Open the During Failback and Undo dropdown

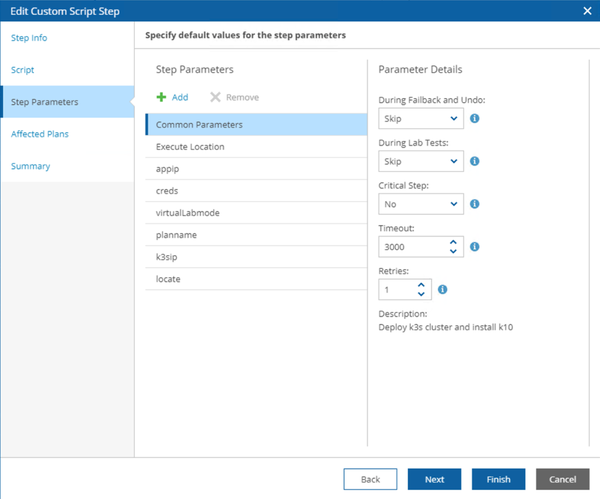tap(421, 119)
